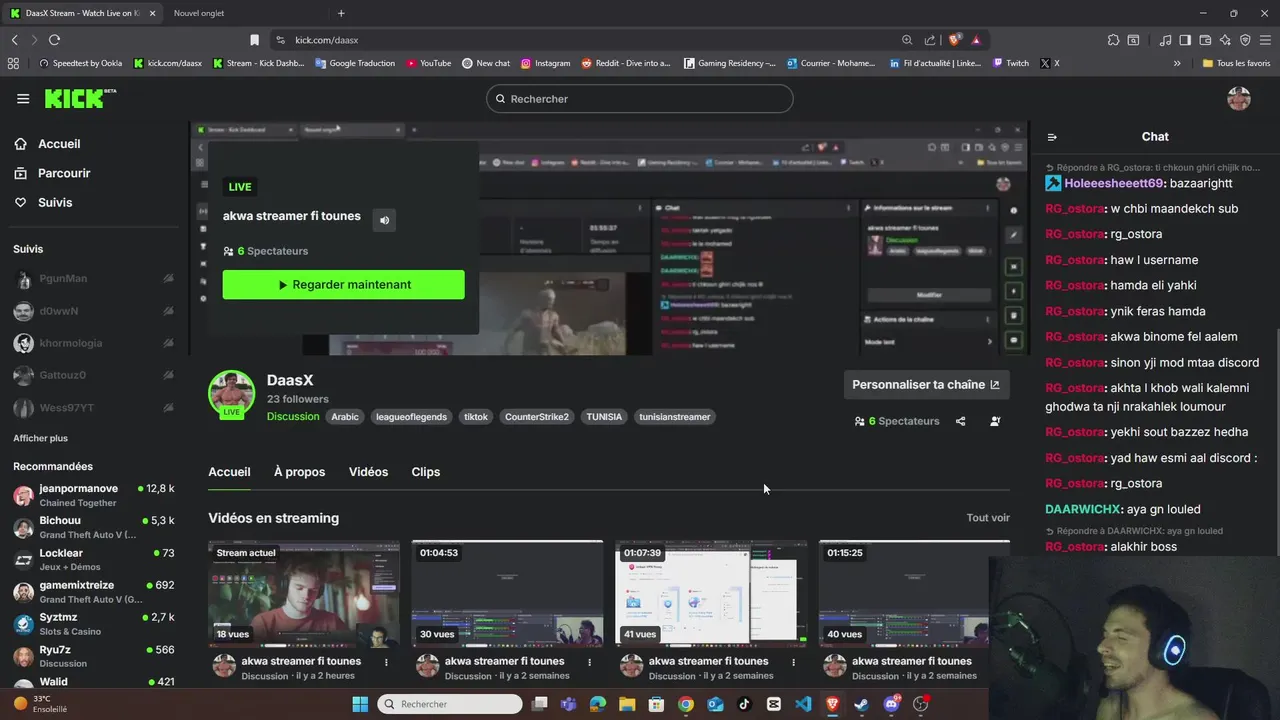Open Brave Wallet icon
The height and width of the screenshot is (720, 1280).
[1205, 40]
